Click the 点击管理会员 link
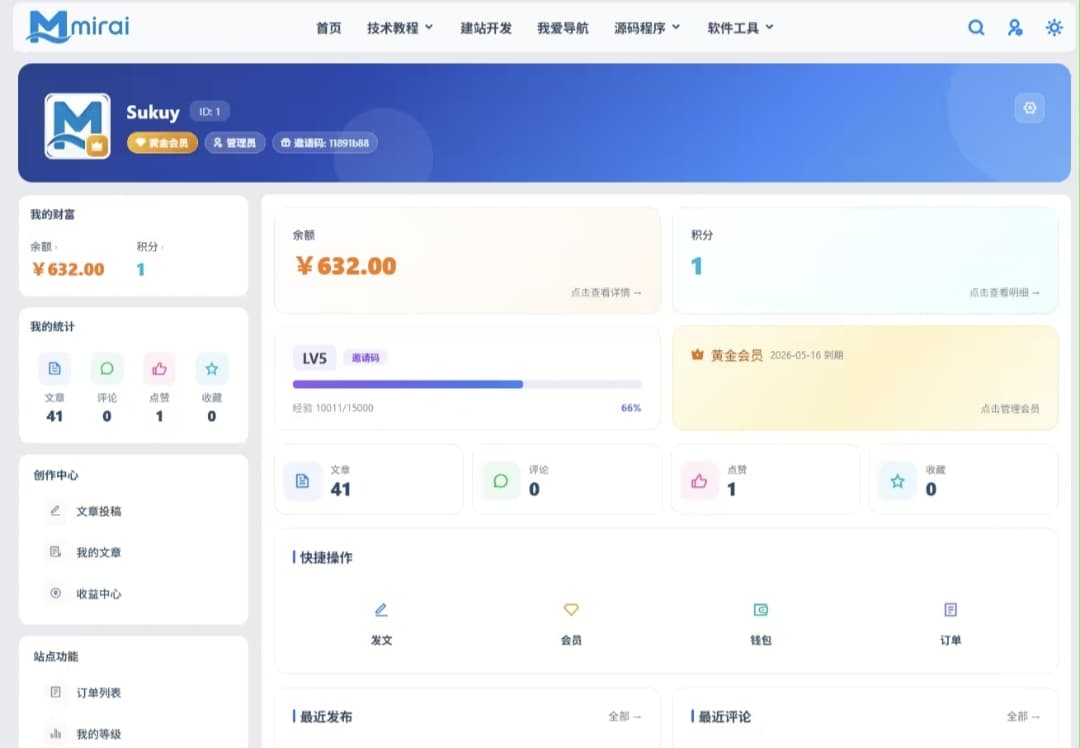The height and width of the screenshot is (748, 1080). pos(1009,409)
